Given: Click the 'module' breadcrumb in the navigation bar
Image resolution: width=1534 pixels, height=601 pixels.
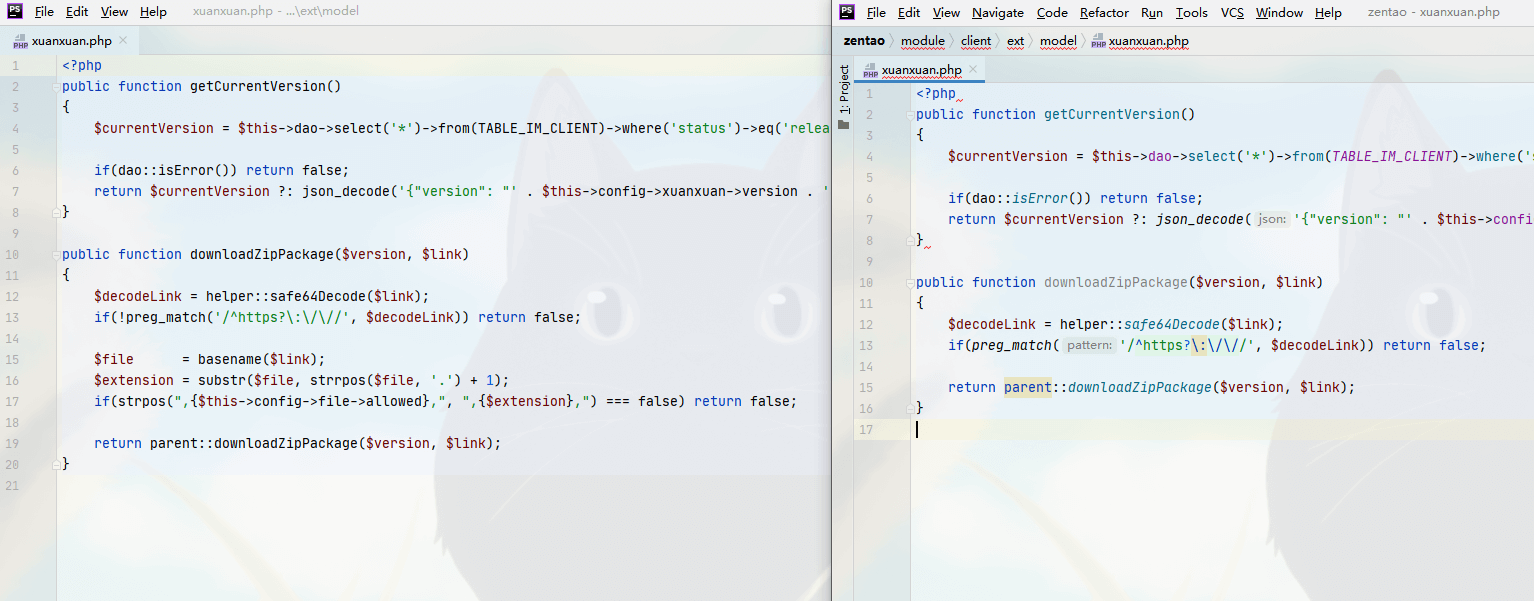Looking at the screenshot, I should coord(922,41).
